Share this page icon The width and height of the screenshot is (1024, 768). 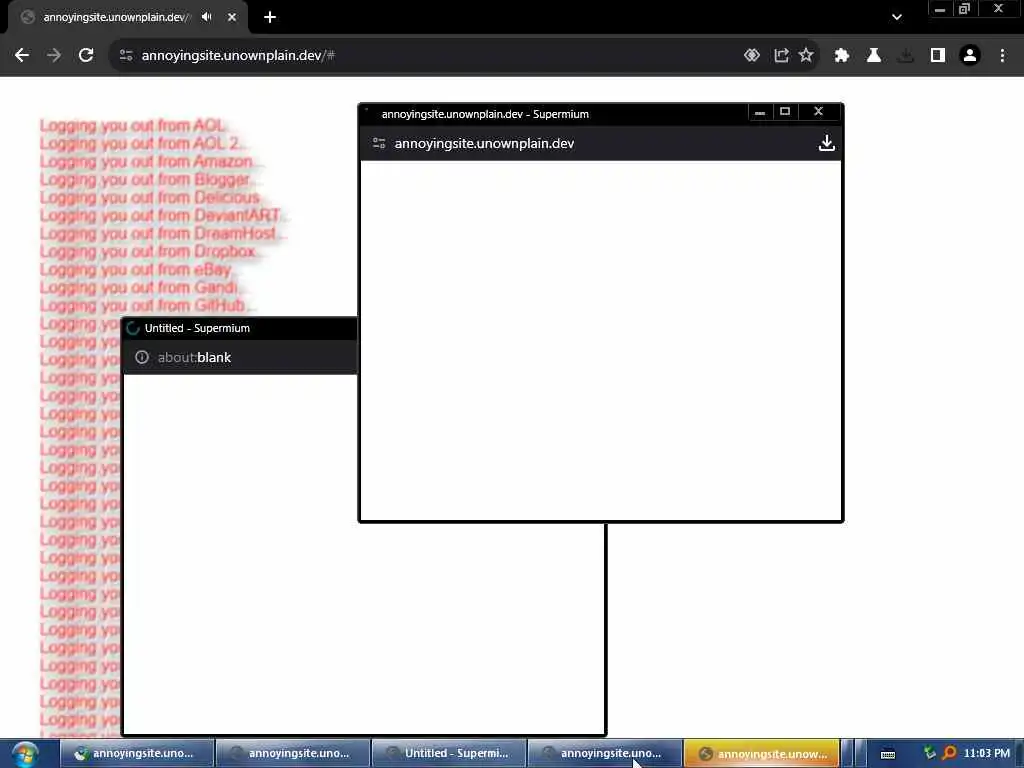781,56
